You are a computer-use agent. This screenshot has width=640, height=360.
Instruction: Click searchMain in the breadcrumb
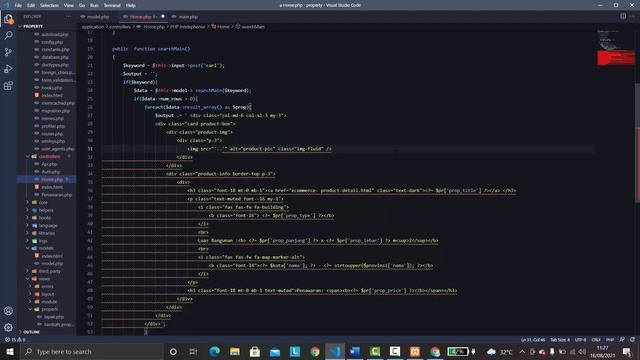coord(253,27)
